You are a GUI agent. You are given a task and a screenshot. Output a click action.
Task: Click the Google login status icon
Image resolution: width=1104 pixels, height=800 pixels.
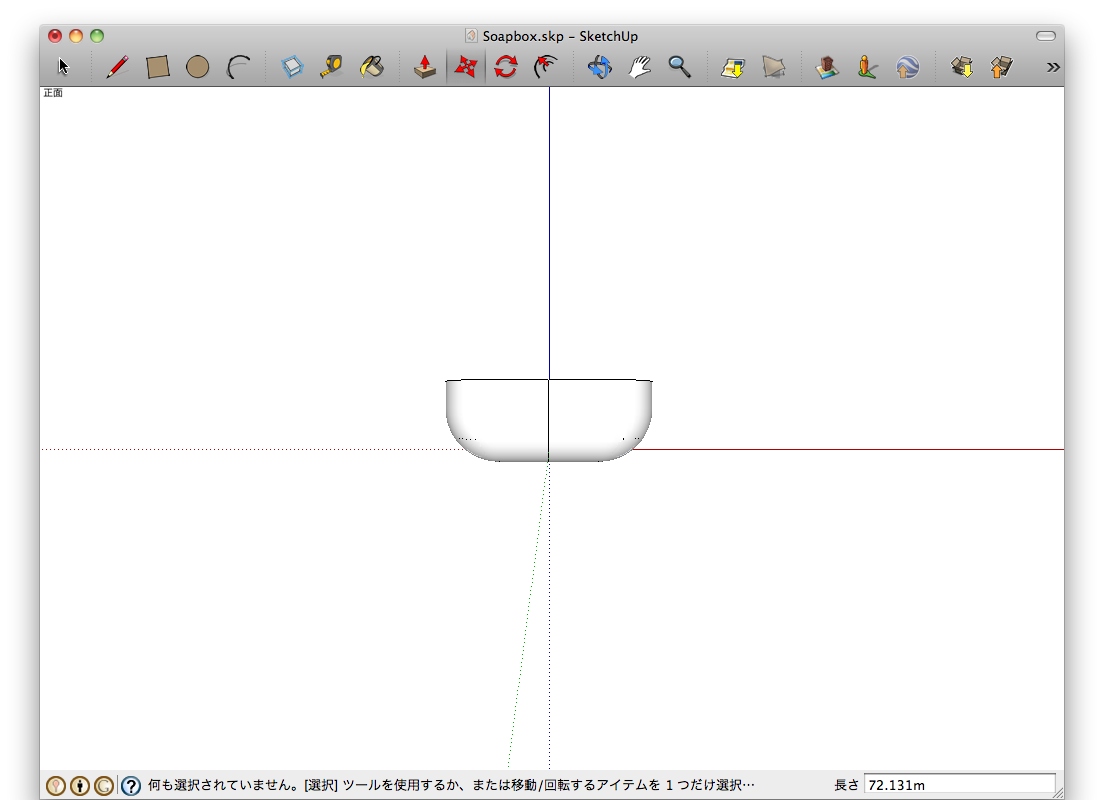coord(104,785)
